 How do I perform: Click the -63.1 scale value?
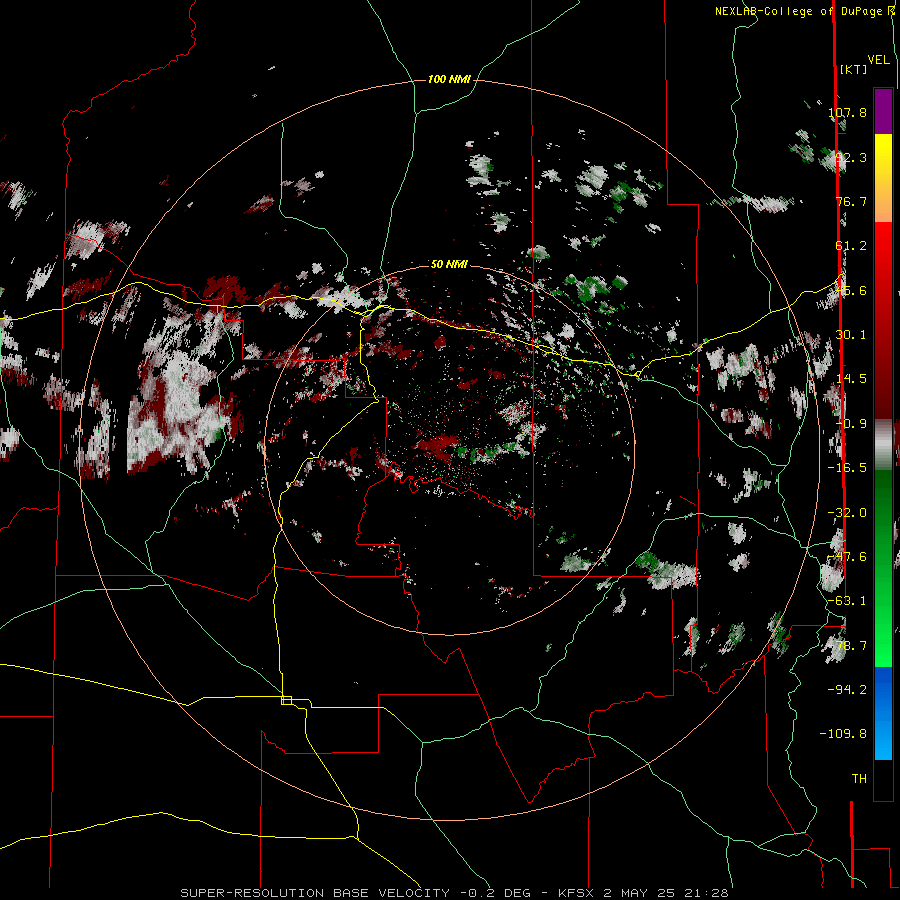pos(847,601)
